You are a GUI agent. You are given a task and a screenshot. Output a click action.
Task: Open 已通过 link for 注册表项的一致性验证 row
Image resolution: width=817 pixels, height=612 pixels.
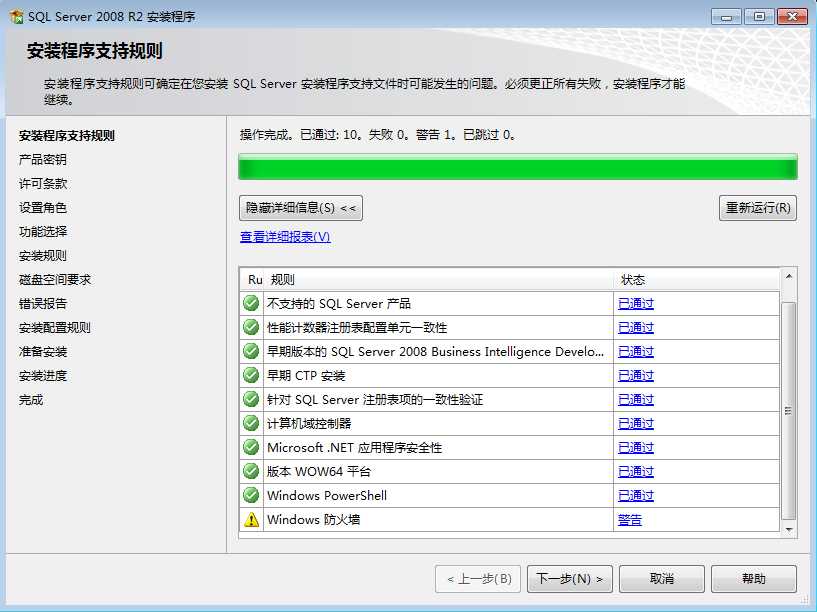636,399
